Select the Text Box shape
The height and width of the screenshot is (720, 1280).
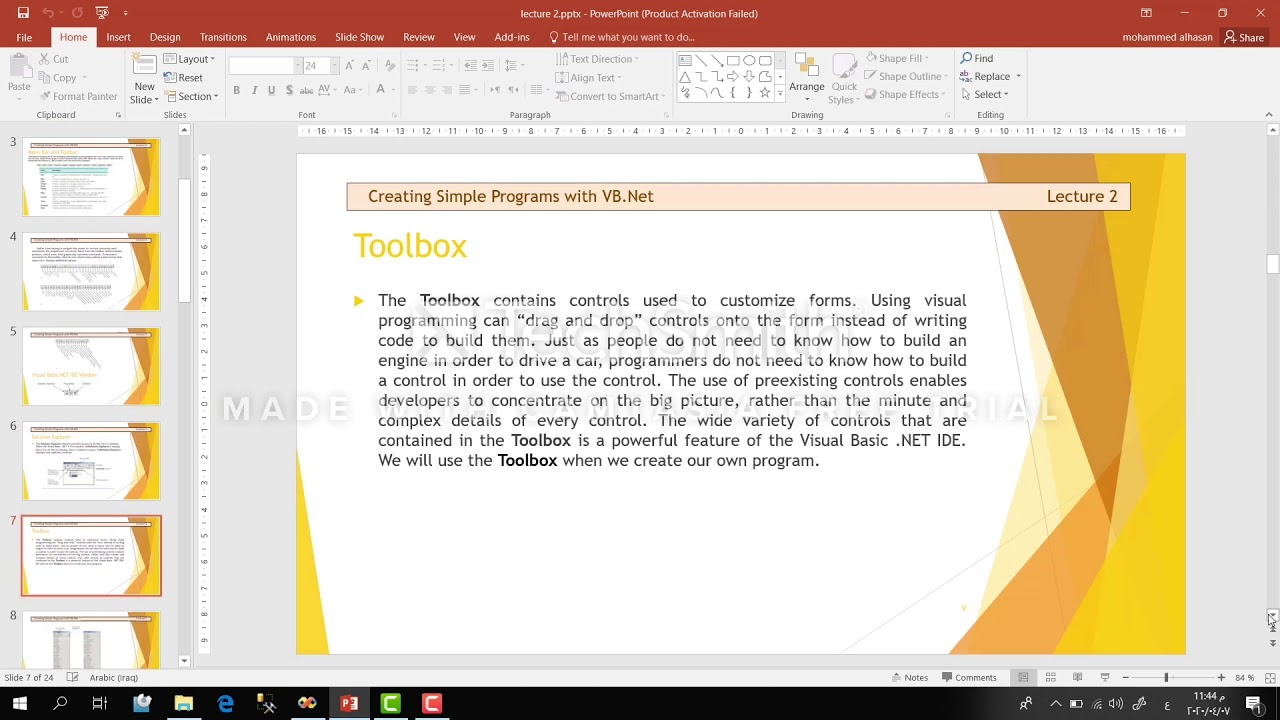click(685, 60)
